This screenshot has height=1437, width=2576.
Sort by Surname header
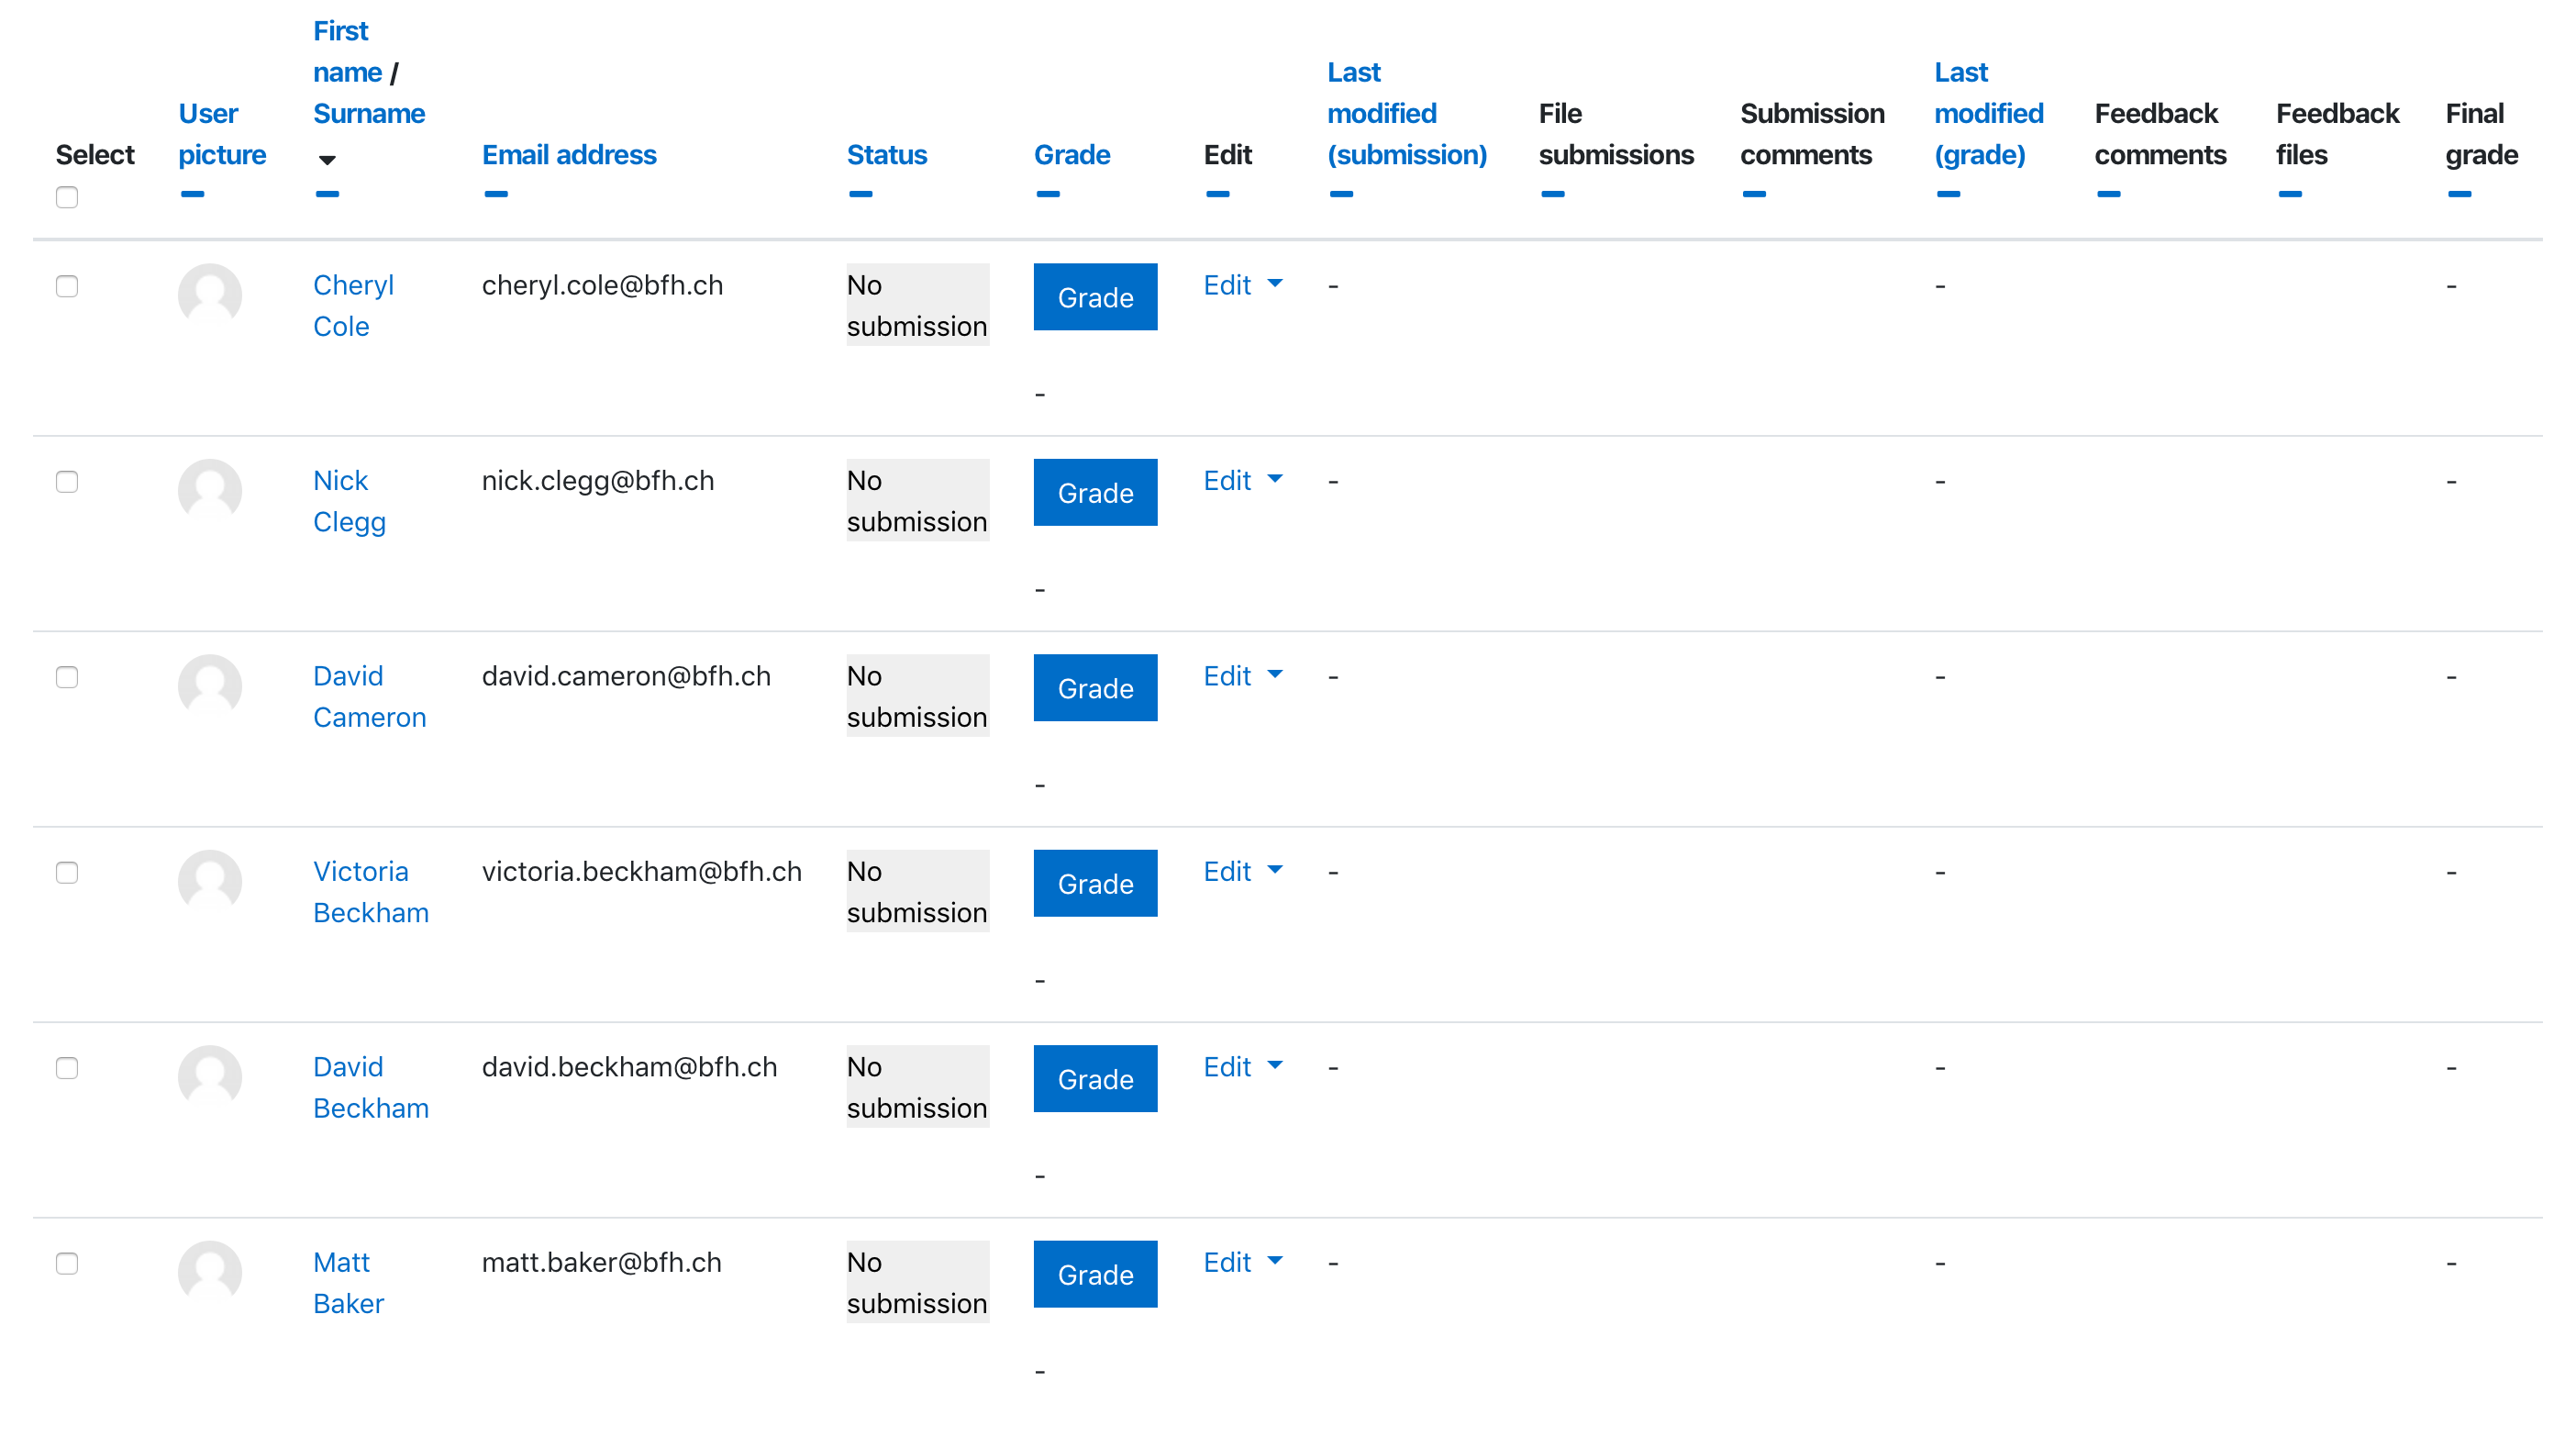tap(369, 114)
